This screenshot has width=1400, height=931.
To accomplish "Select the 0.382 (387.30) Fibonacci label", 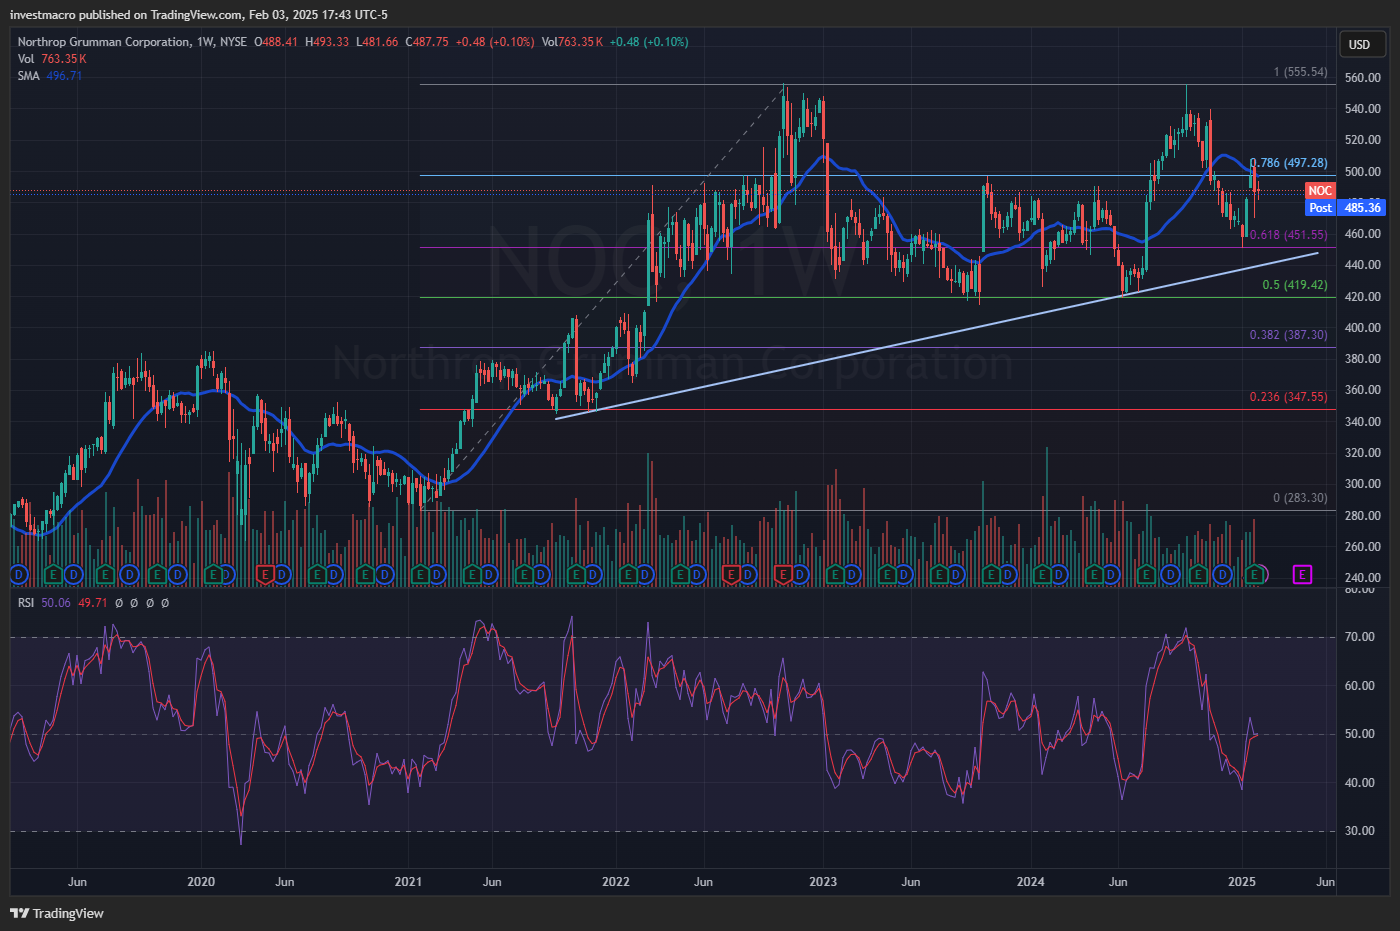I will point(1289,335).
